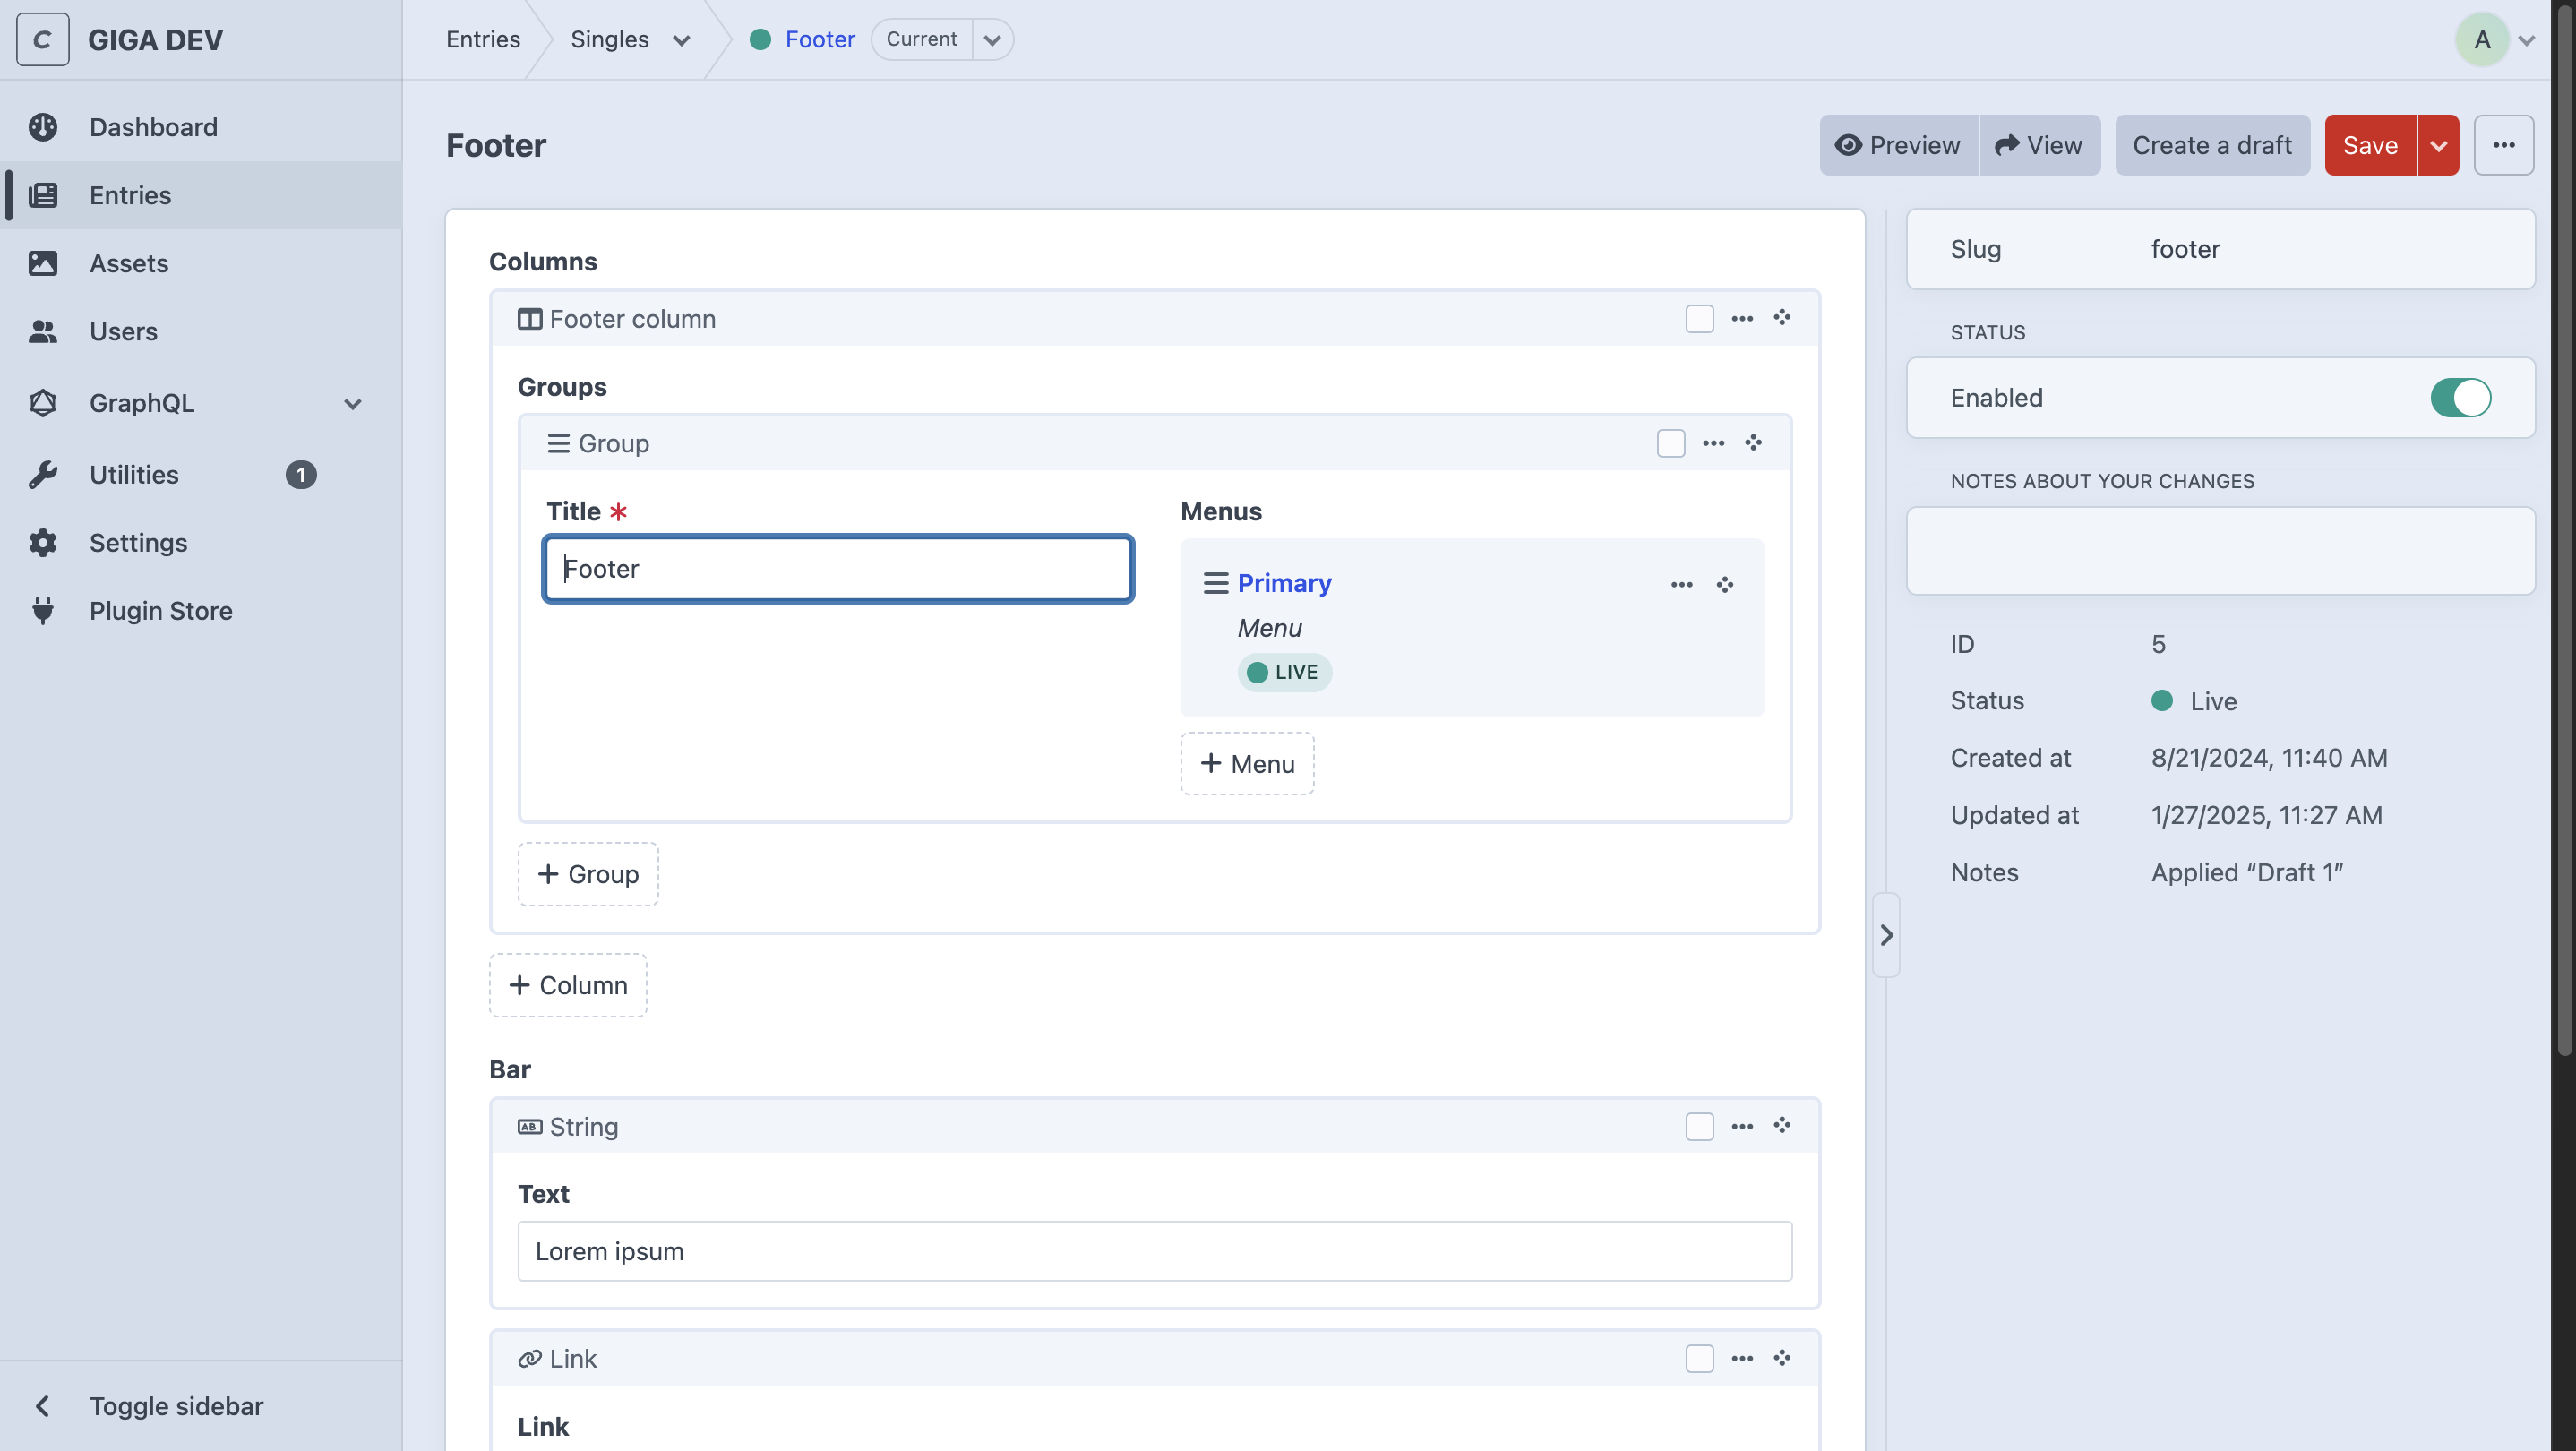Click the notes about your changes field

[2220, 550]
